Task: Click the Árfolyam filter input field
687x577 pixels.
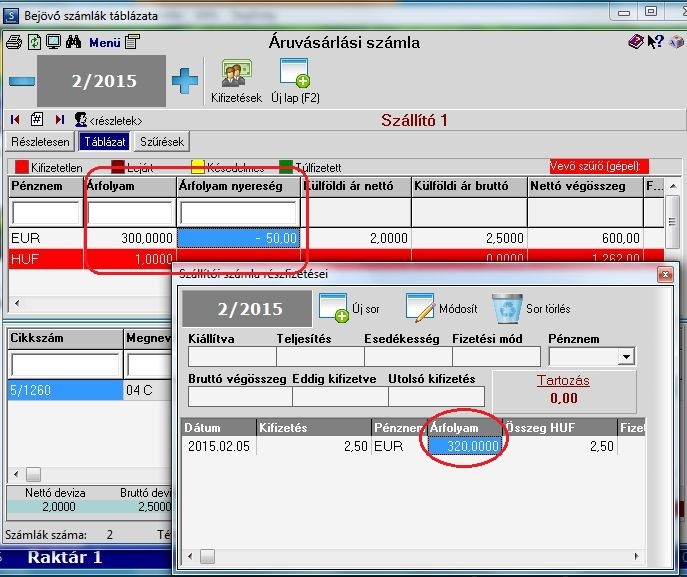Action: [130, 213]
